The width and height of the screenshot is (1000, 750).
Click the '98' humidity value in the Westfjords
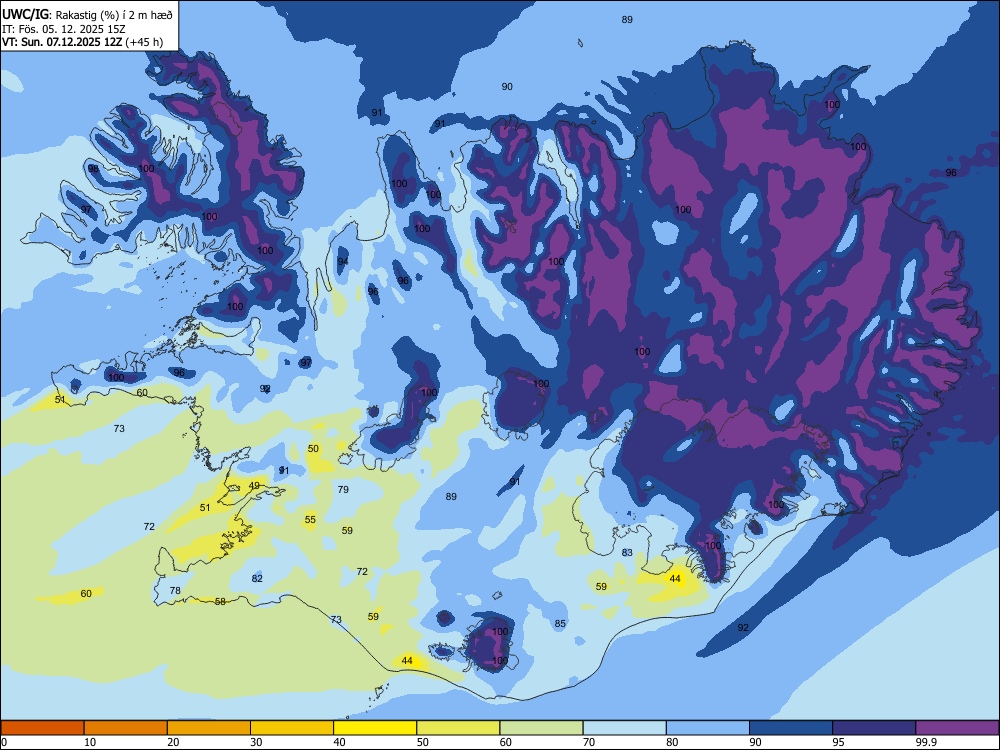click(x=94, y=169)
